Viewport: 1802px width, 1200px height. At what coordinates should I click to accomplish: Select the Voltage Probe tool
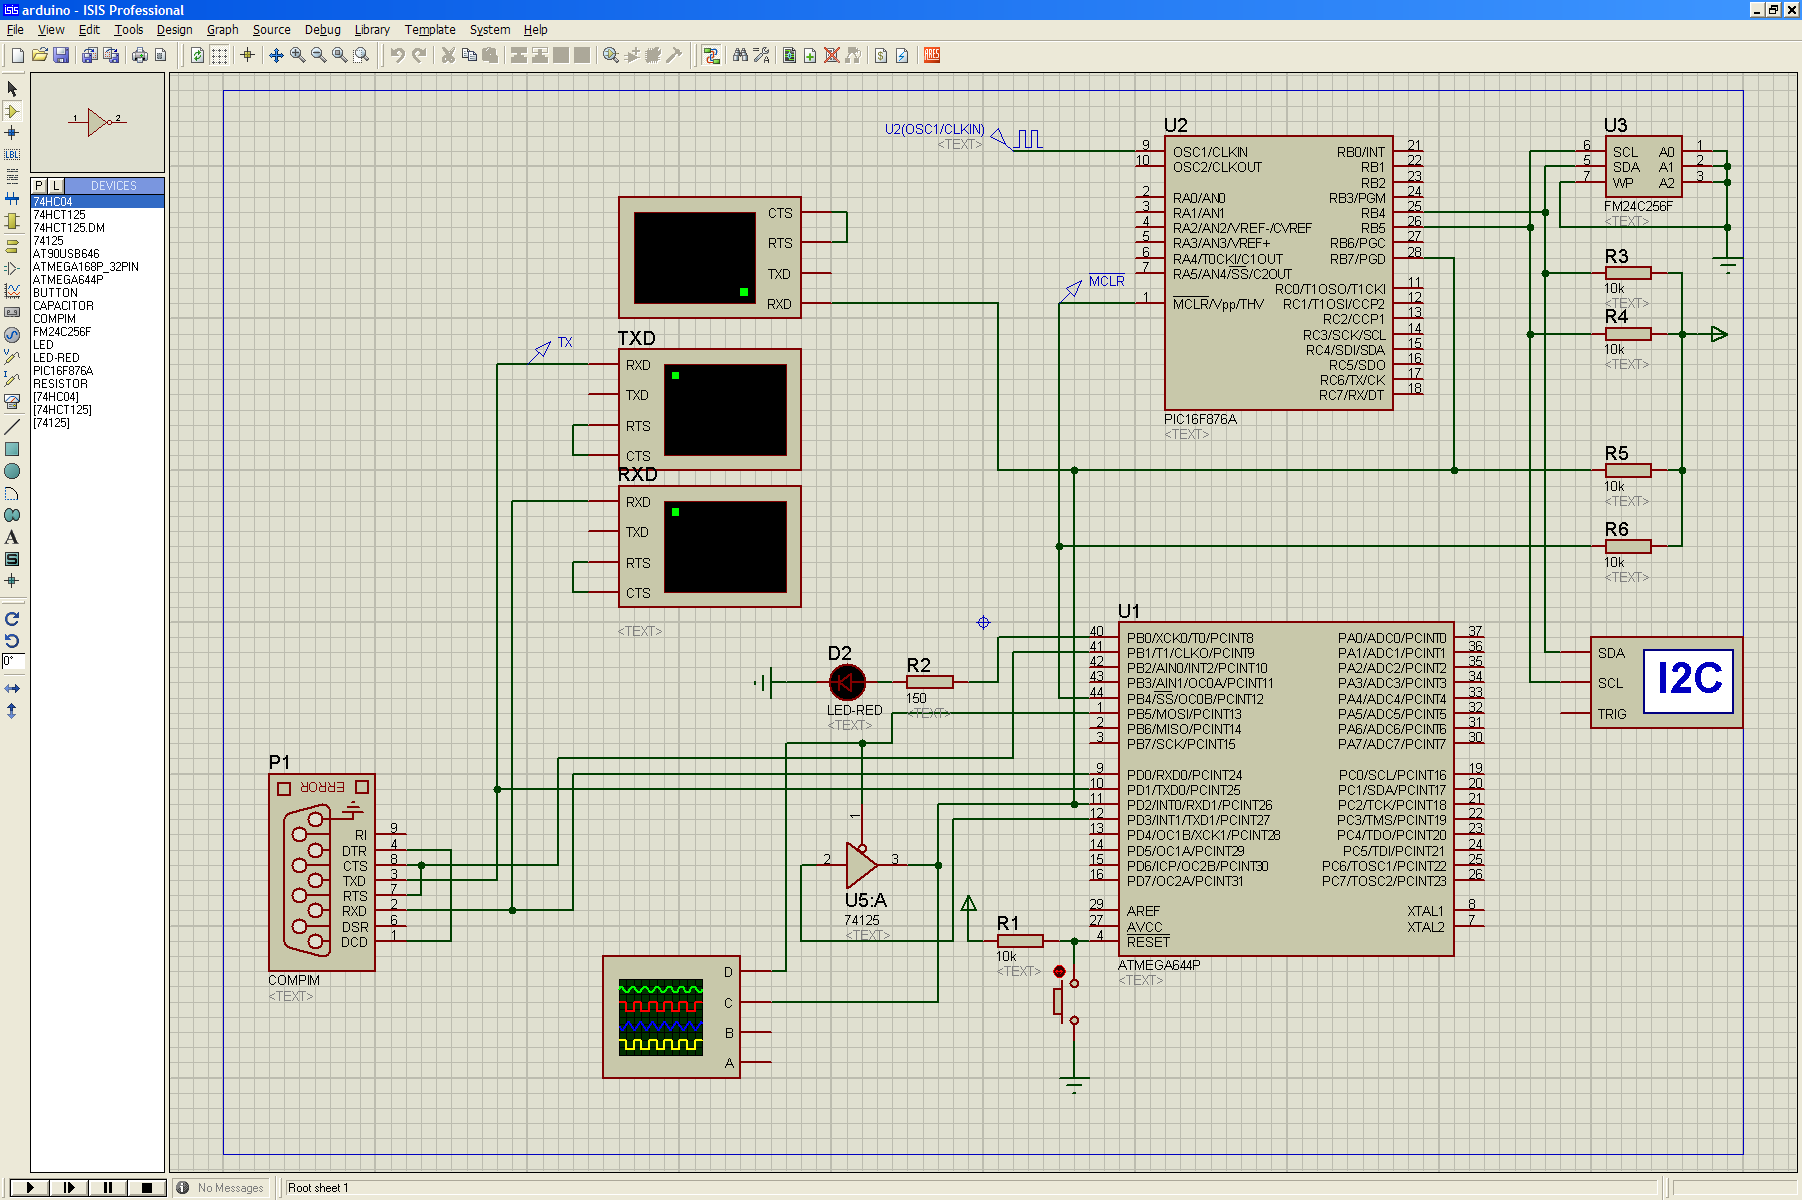tap(12, 357)
